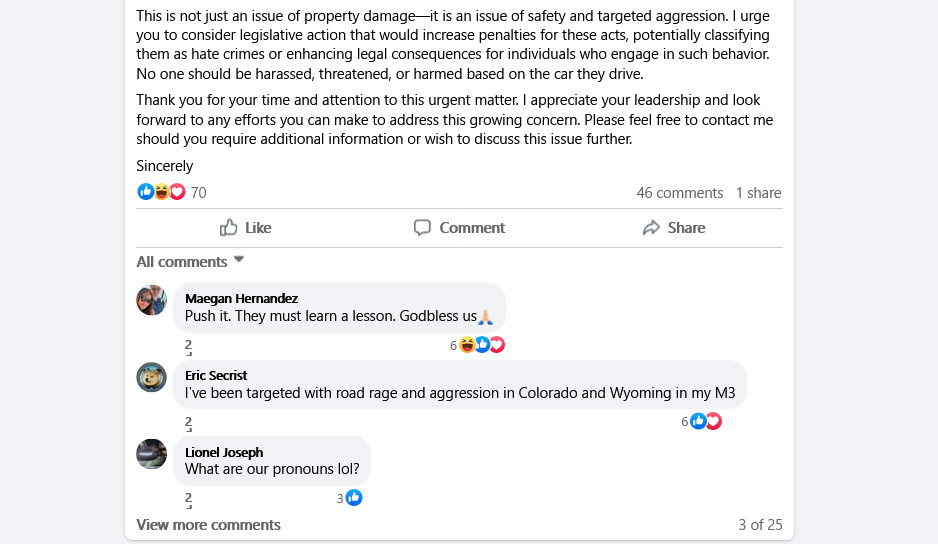Open Maegan Hernandez's profile picture
Viewport: 938px width, 544px height.
151,300
